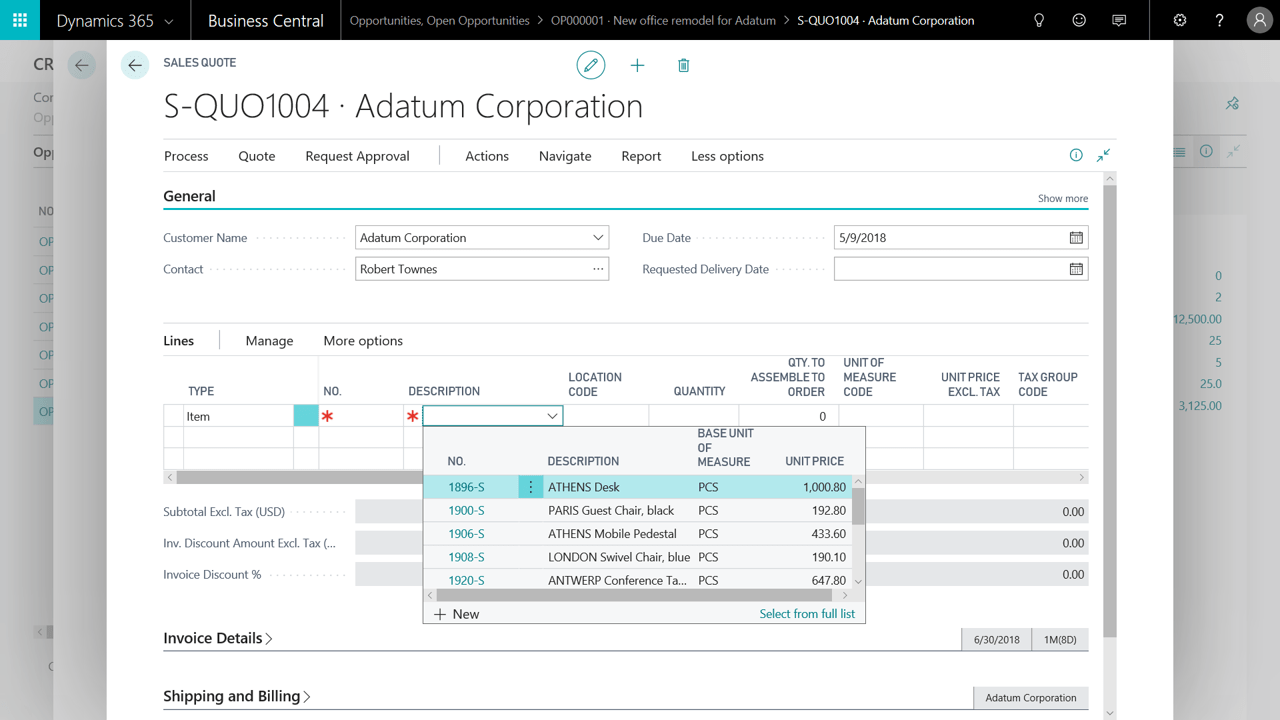Expand the Invoice Details section
The width and height of the screenshot is (1280, 720).
(x=218, y=638)
